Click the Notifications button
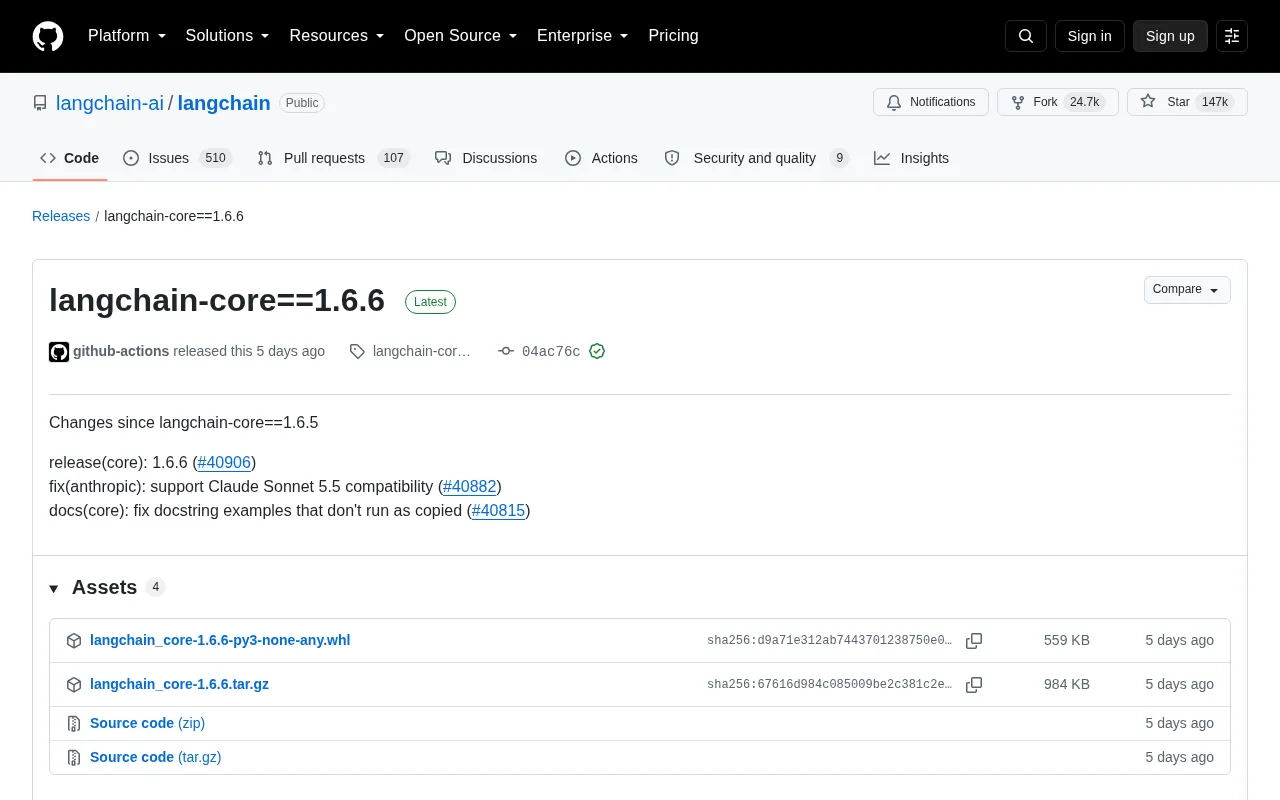 (x=931, y=102)
